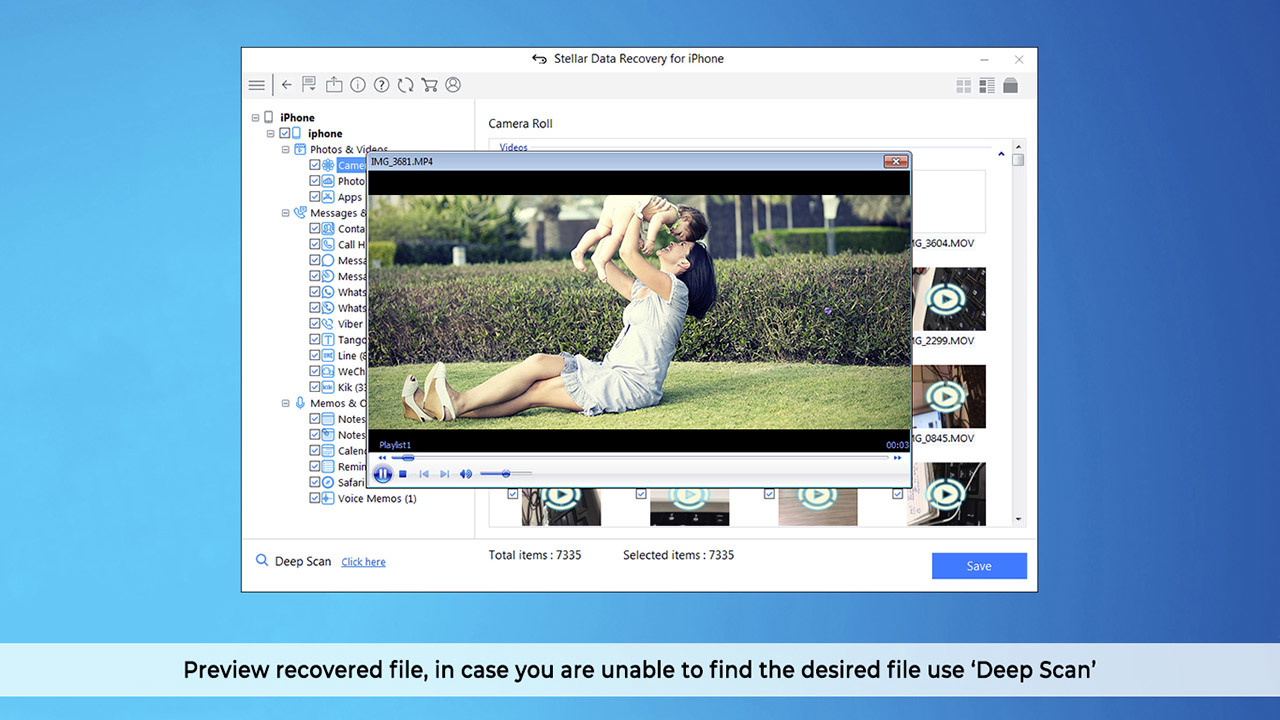Click the blue Save button
The image size is (1280, 720).
(x=978, y=566)
